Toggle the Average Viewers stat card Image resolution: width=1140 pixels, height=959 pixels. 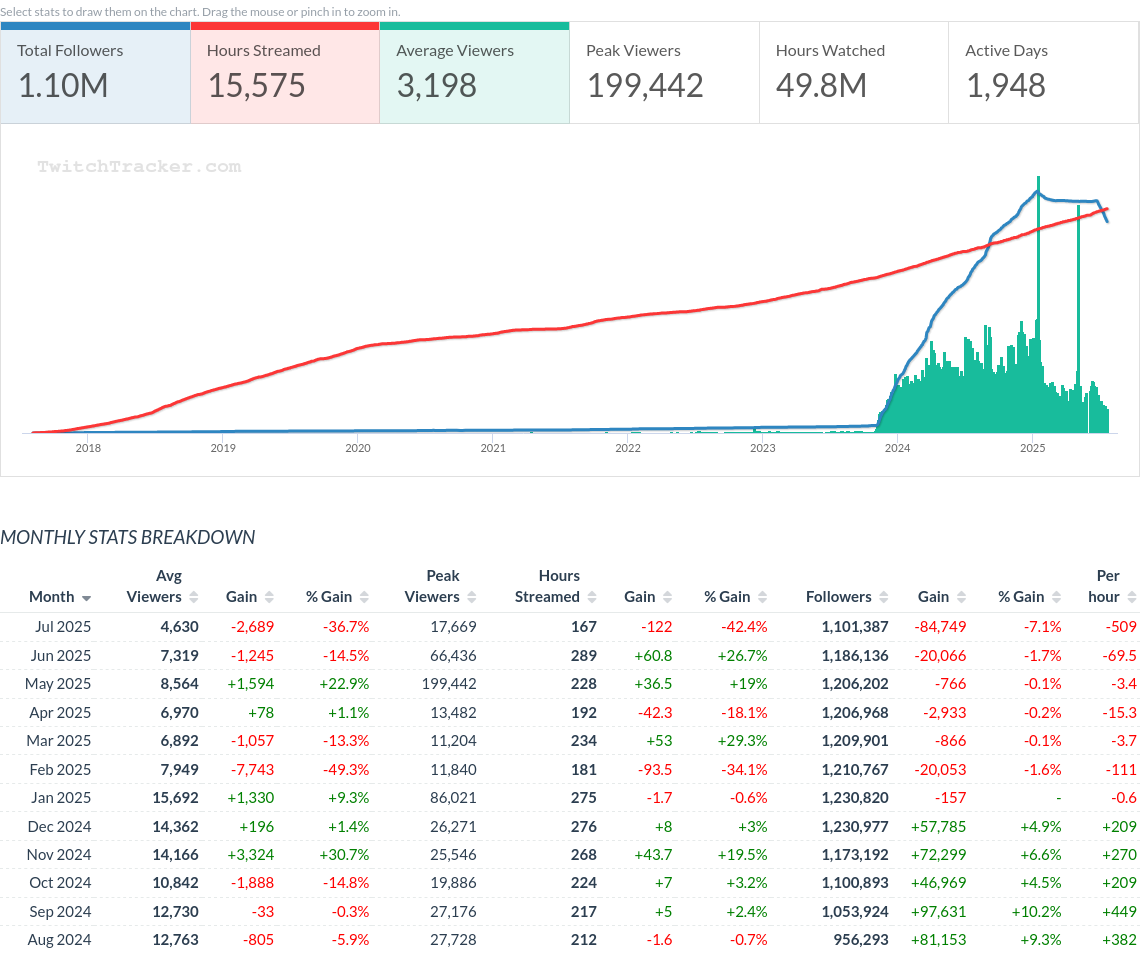[474, 73]
